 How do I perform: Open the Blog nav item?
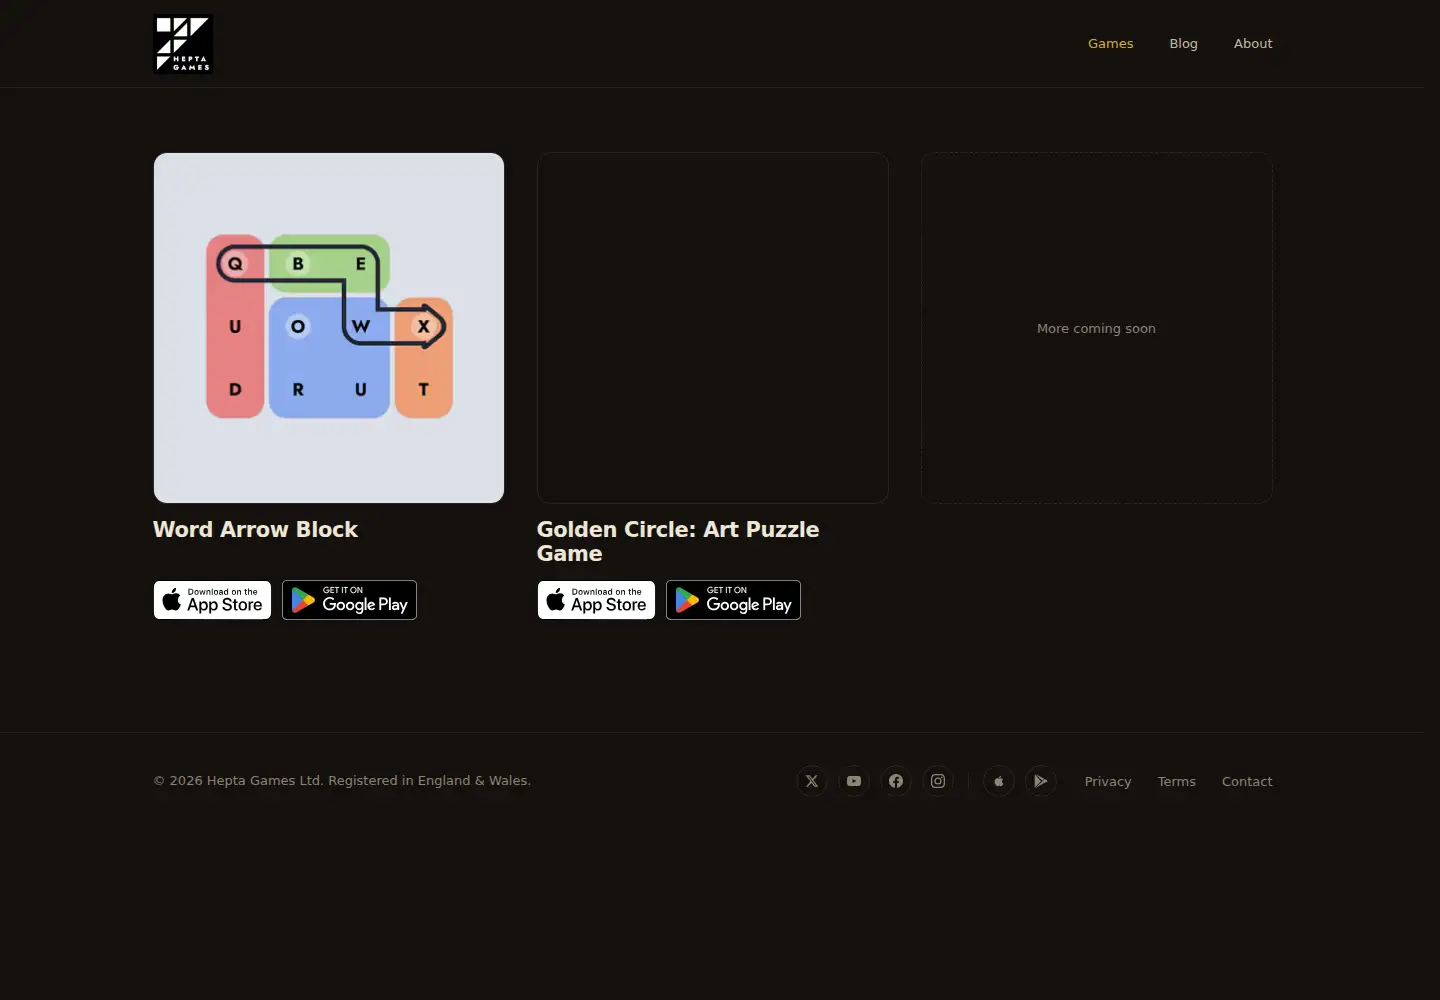click(1183, 44)
